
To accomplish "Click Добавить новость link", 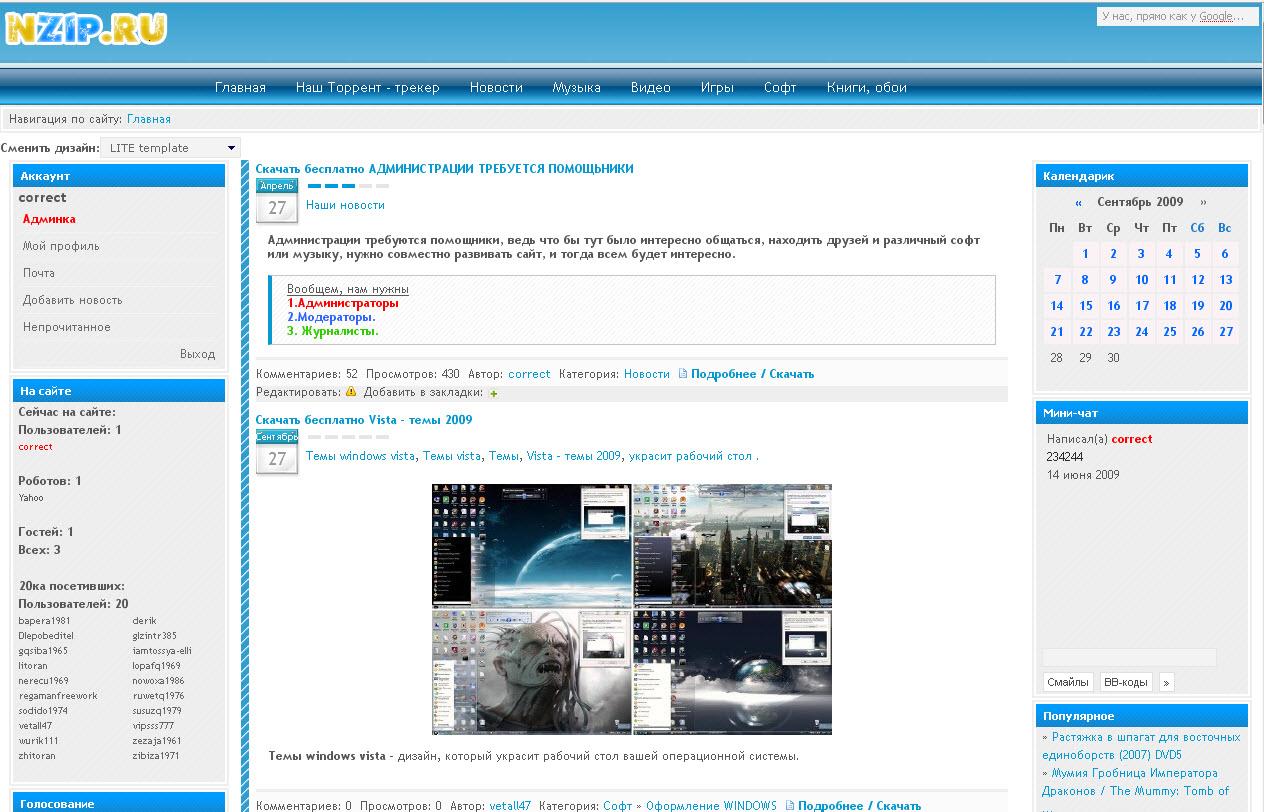I will pyautogui.click(x=72, y=300).
